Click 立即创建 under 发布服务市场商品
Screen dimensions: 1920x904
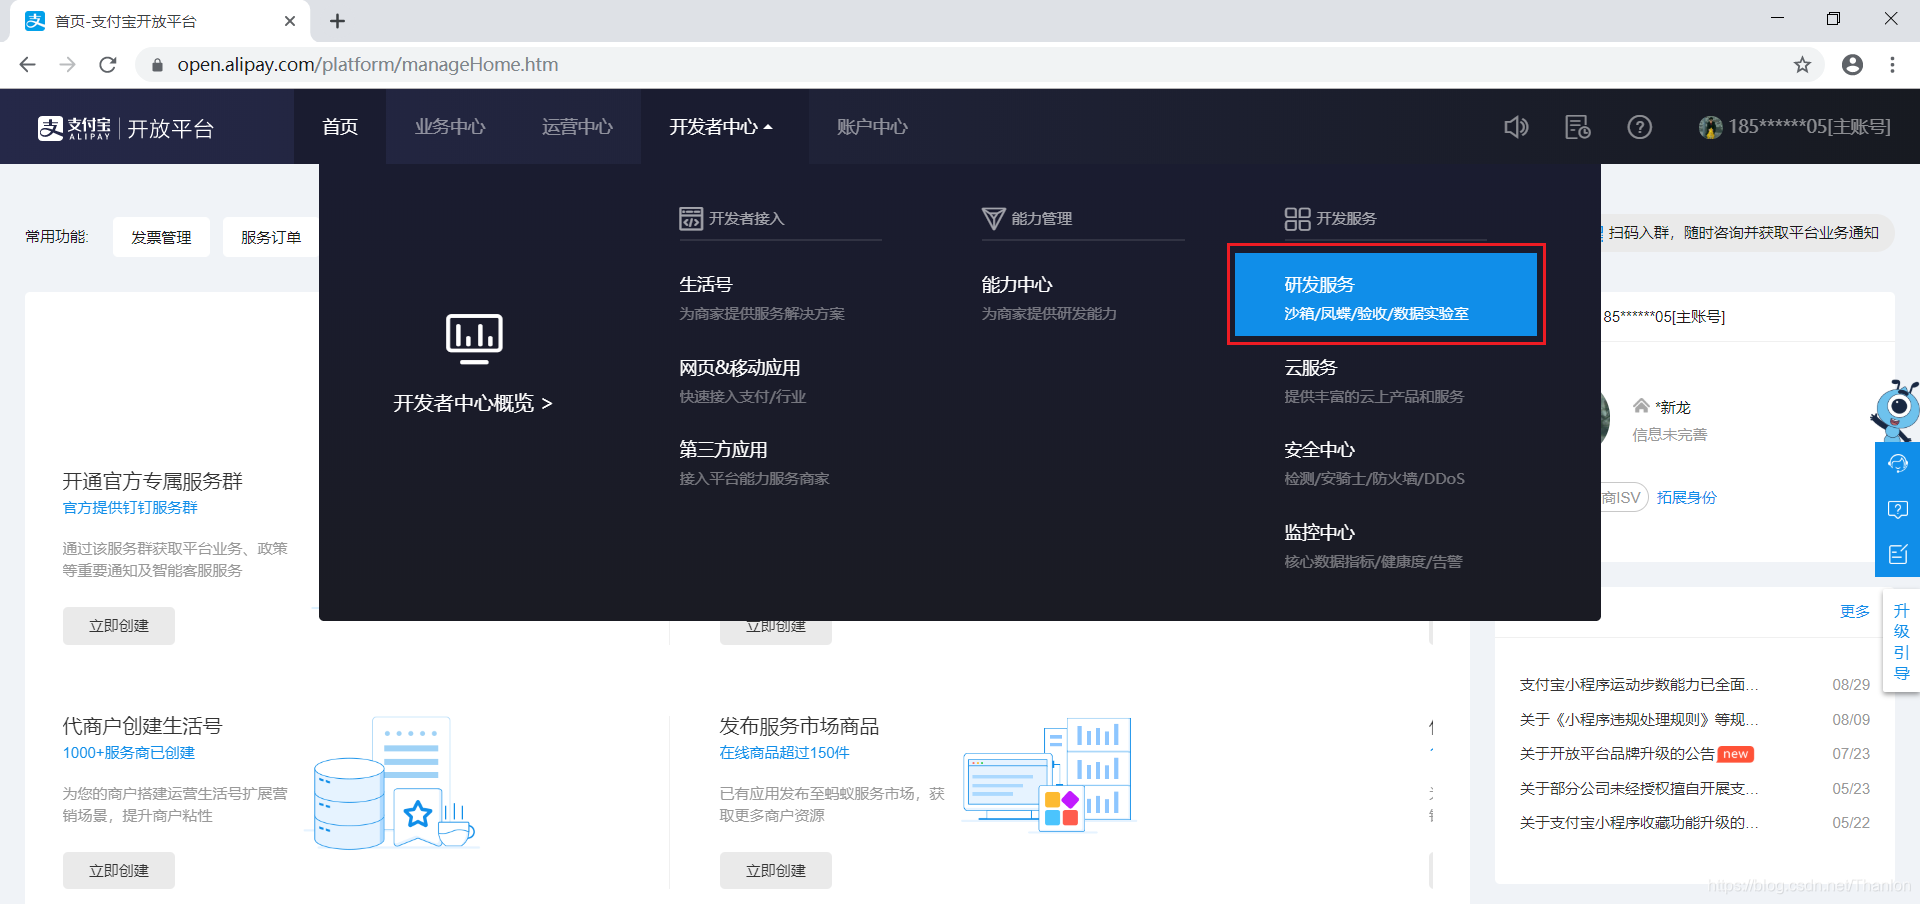(x=776, y=871)
